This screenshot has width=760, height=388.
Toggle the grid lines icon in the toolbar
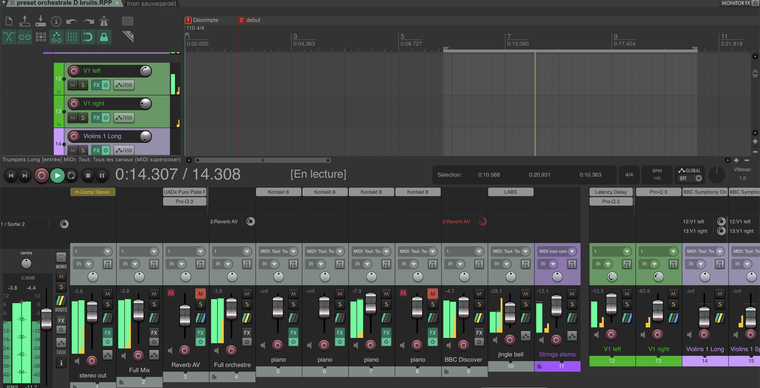click(72, 37)
